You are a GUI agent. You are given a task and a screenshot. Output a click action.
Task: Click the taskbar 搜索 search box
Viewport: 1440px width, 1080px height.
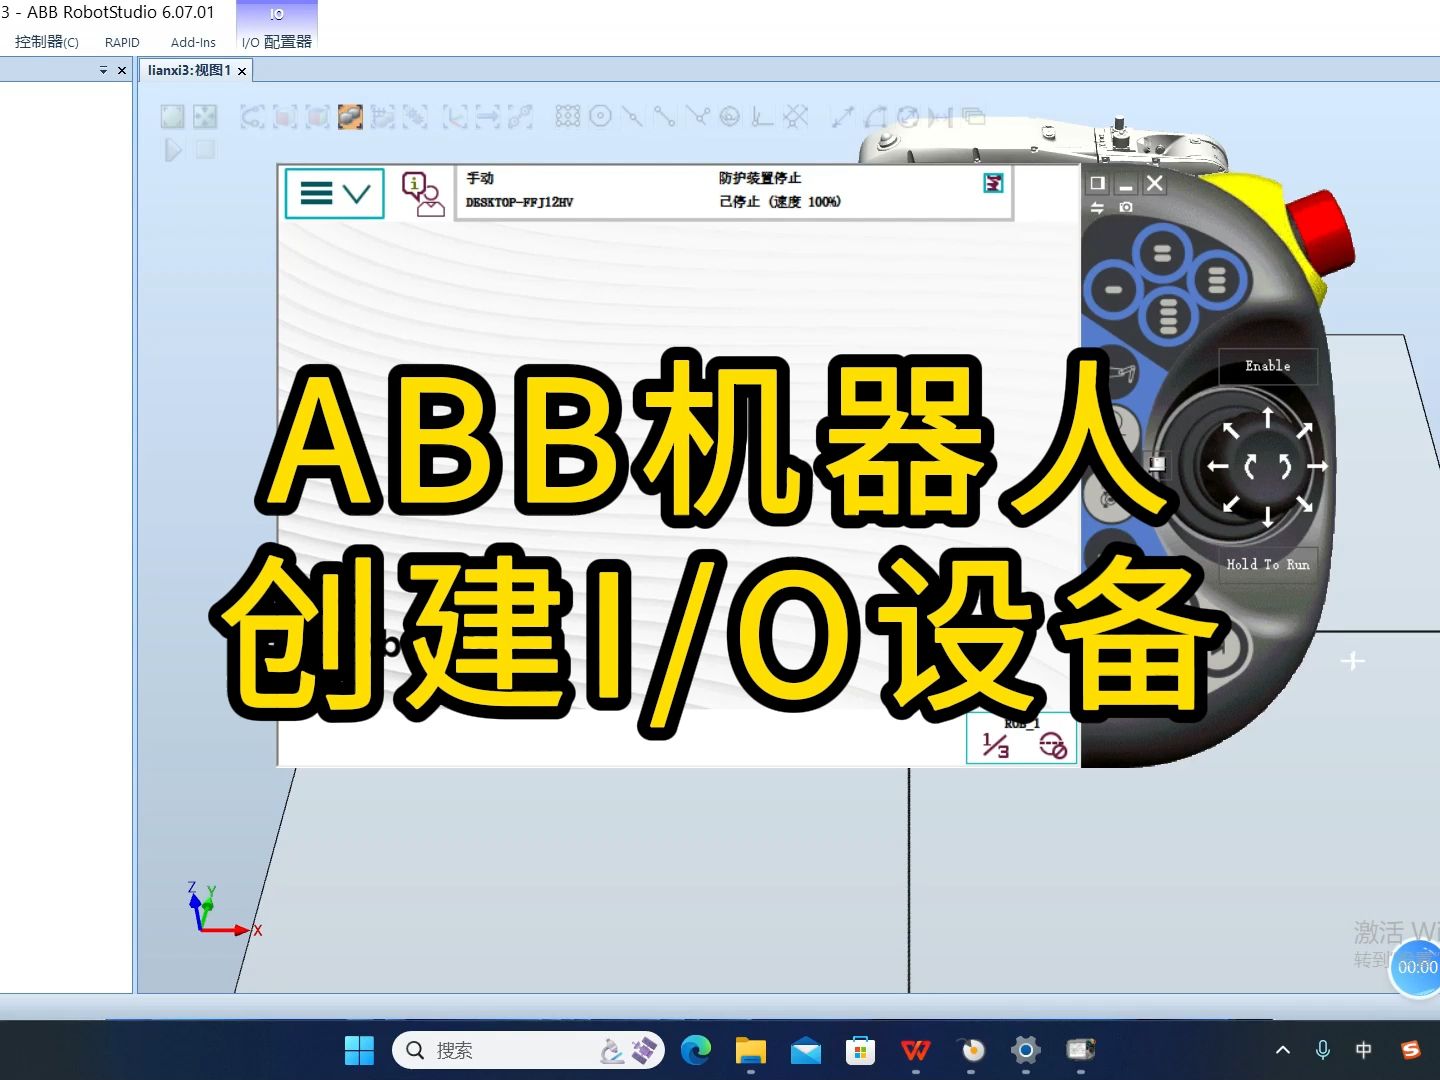click(x=528, y=1050)
